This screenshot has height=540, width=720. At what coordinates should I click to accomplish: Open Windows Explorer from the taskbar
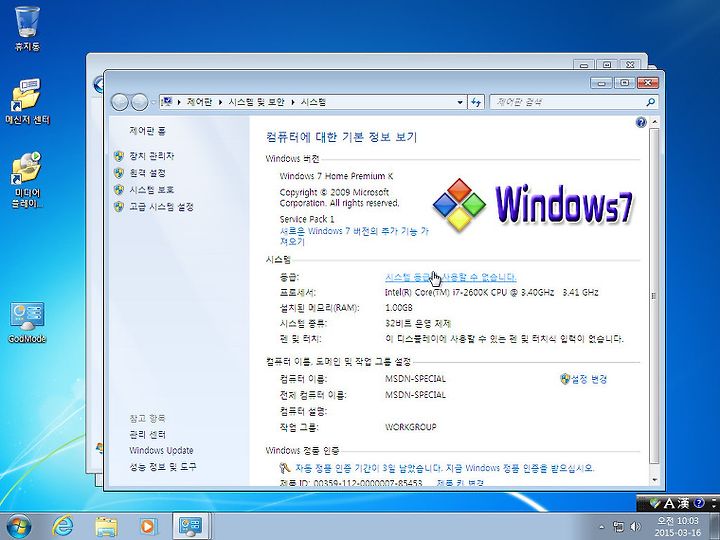[106, 526]
